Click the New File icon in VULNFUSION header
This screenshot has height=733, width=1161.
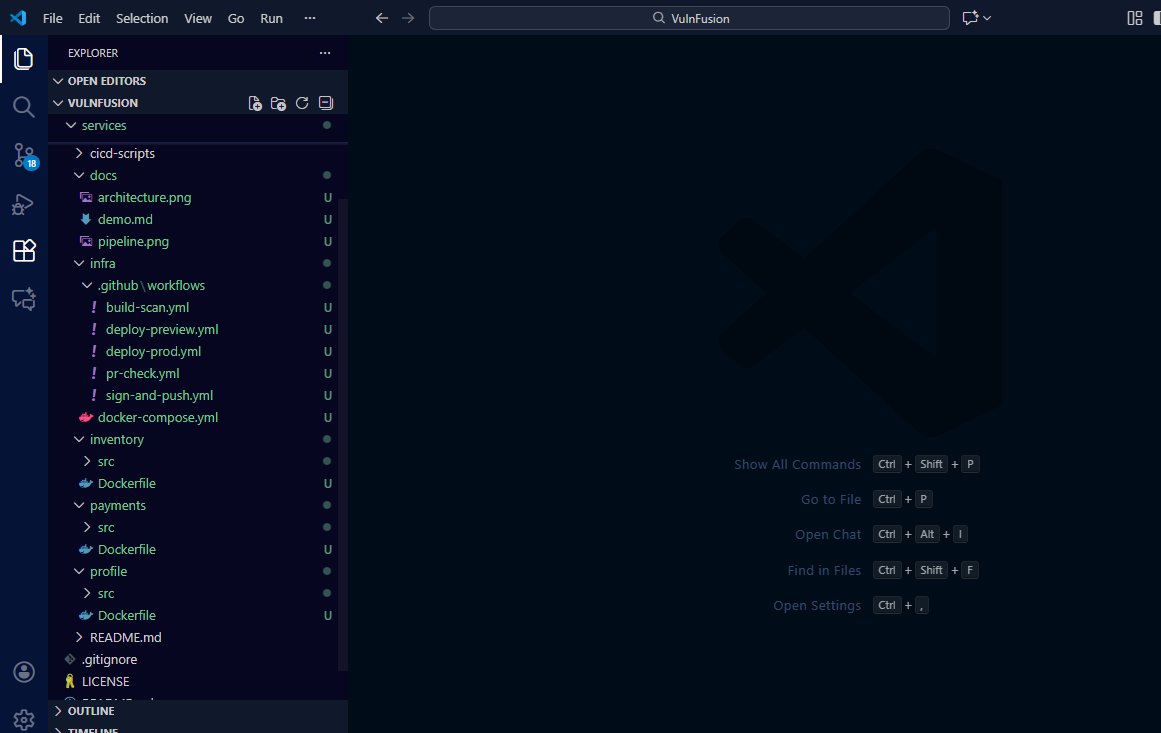tap(255, 103)
